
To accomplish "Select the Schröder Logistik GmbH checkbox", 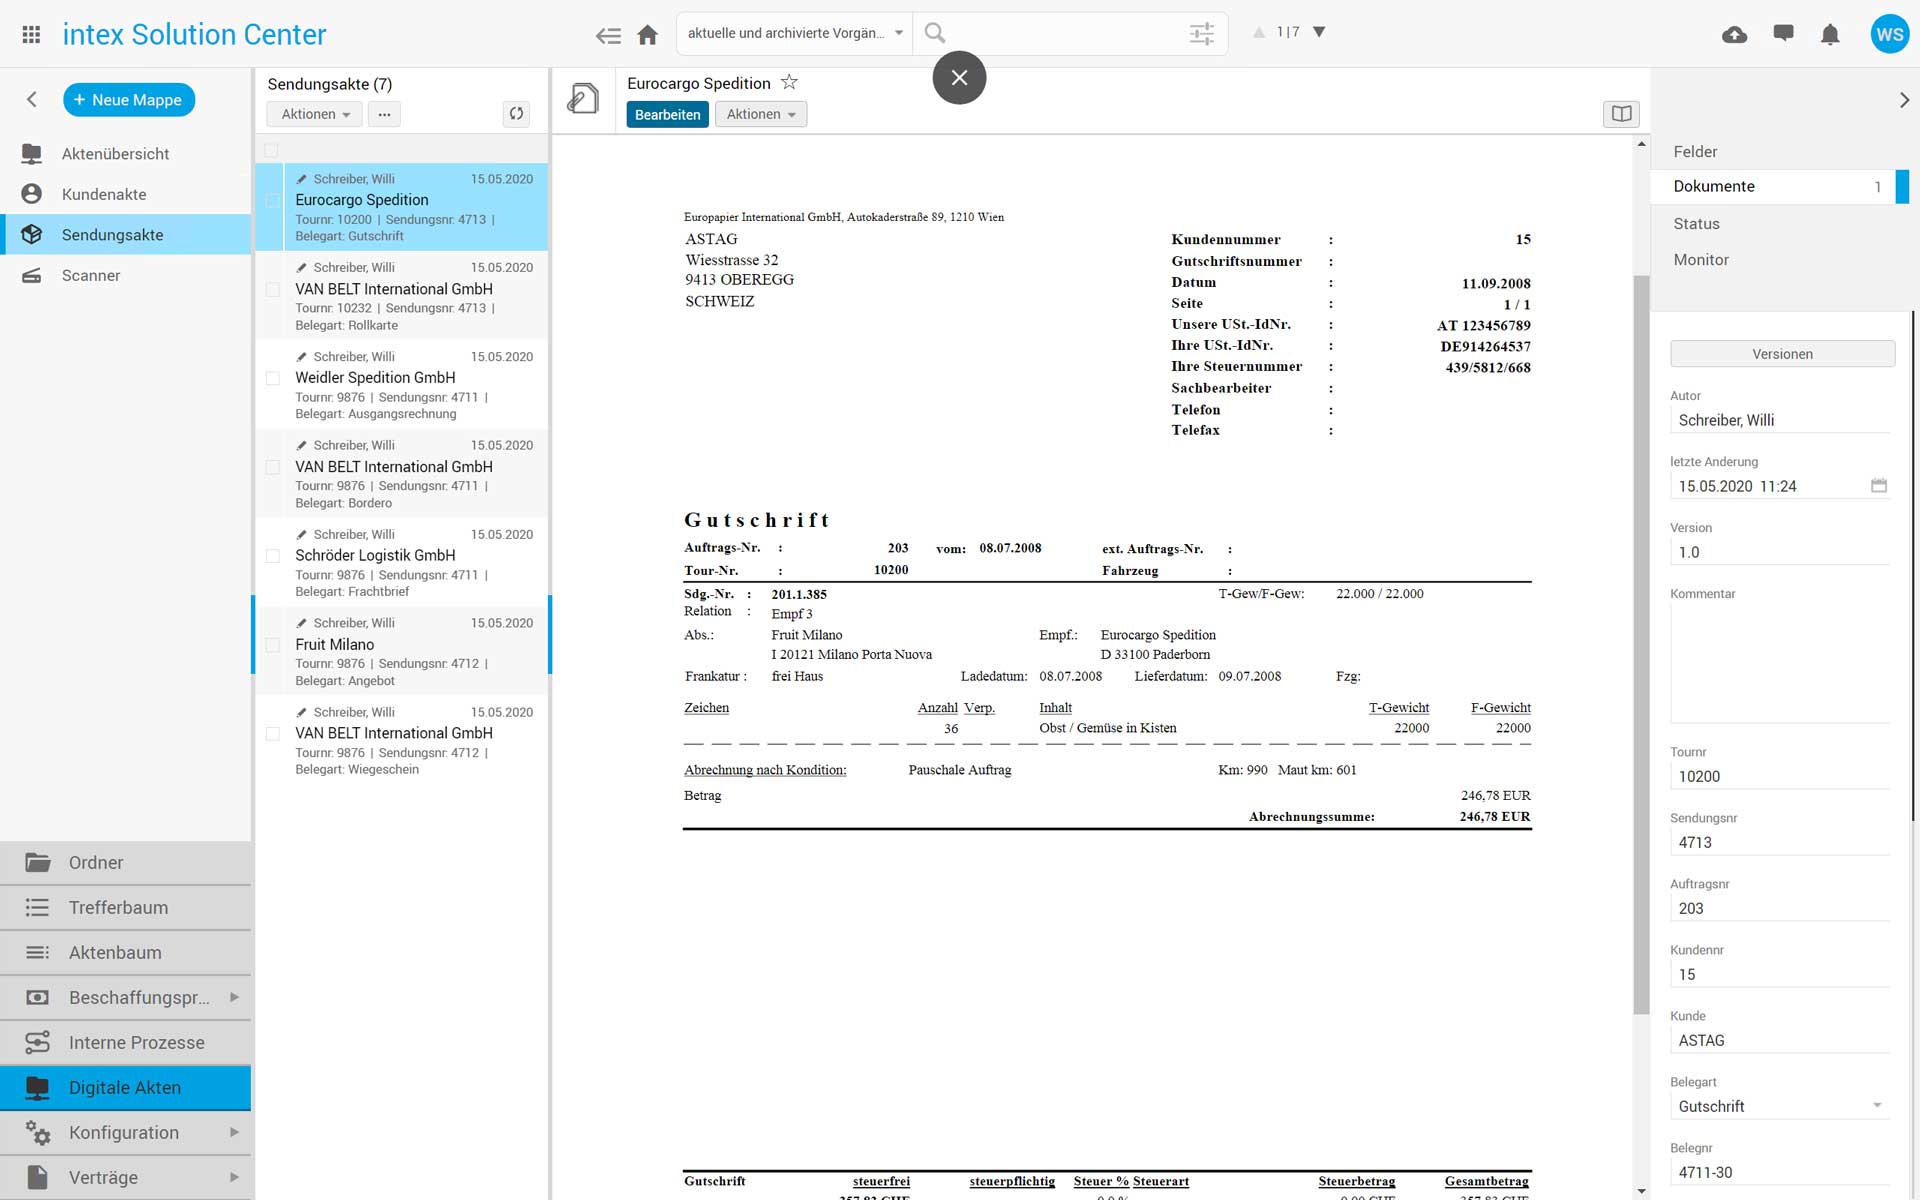I will click(272, 556).
